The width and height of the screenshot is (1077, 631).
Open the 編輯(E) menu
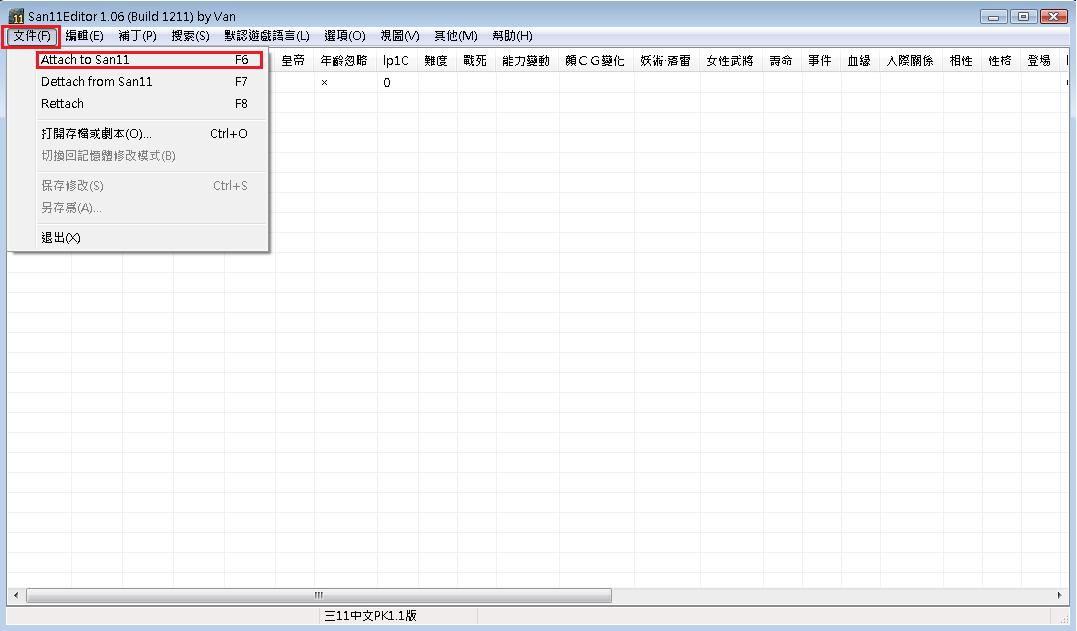coord(84,36)
